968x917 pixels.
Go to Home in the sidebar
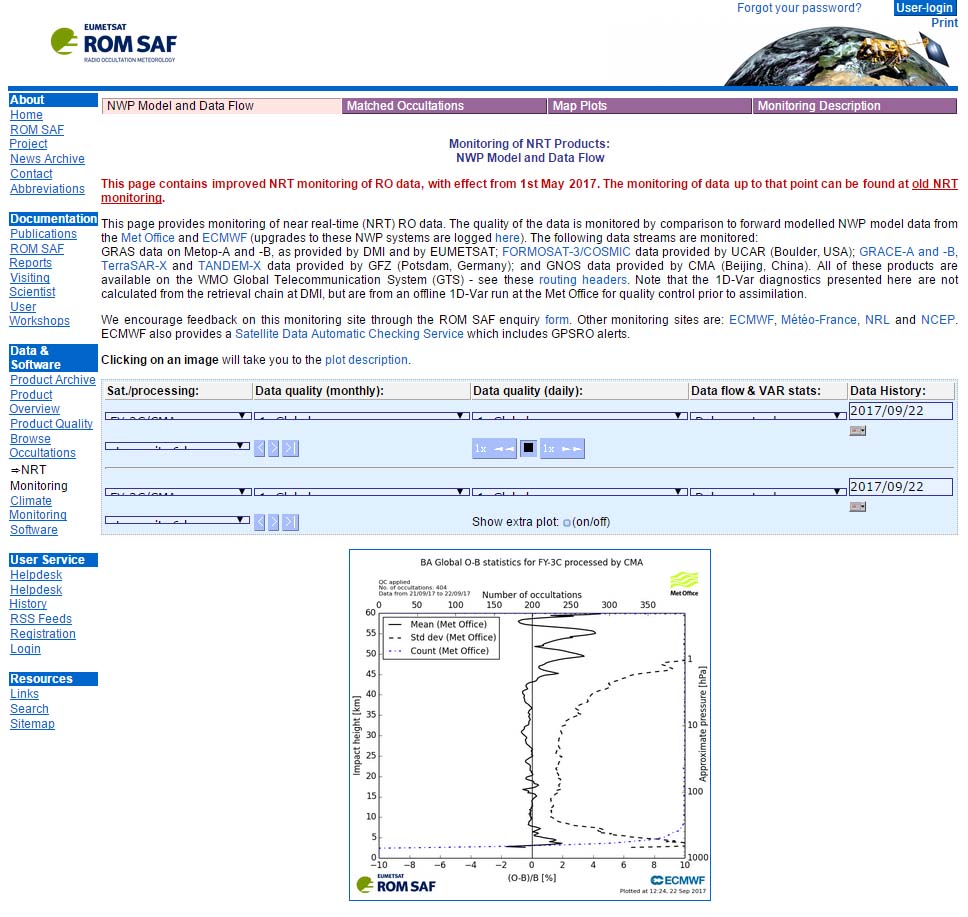tap(27, 115)
